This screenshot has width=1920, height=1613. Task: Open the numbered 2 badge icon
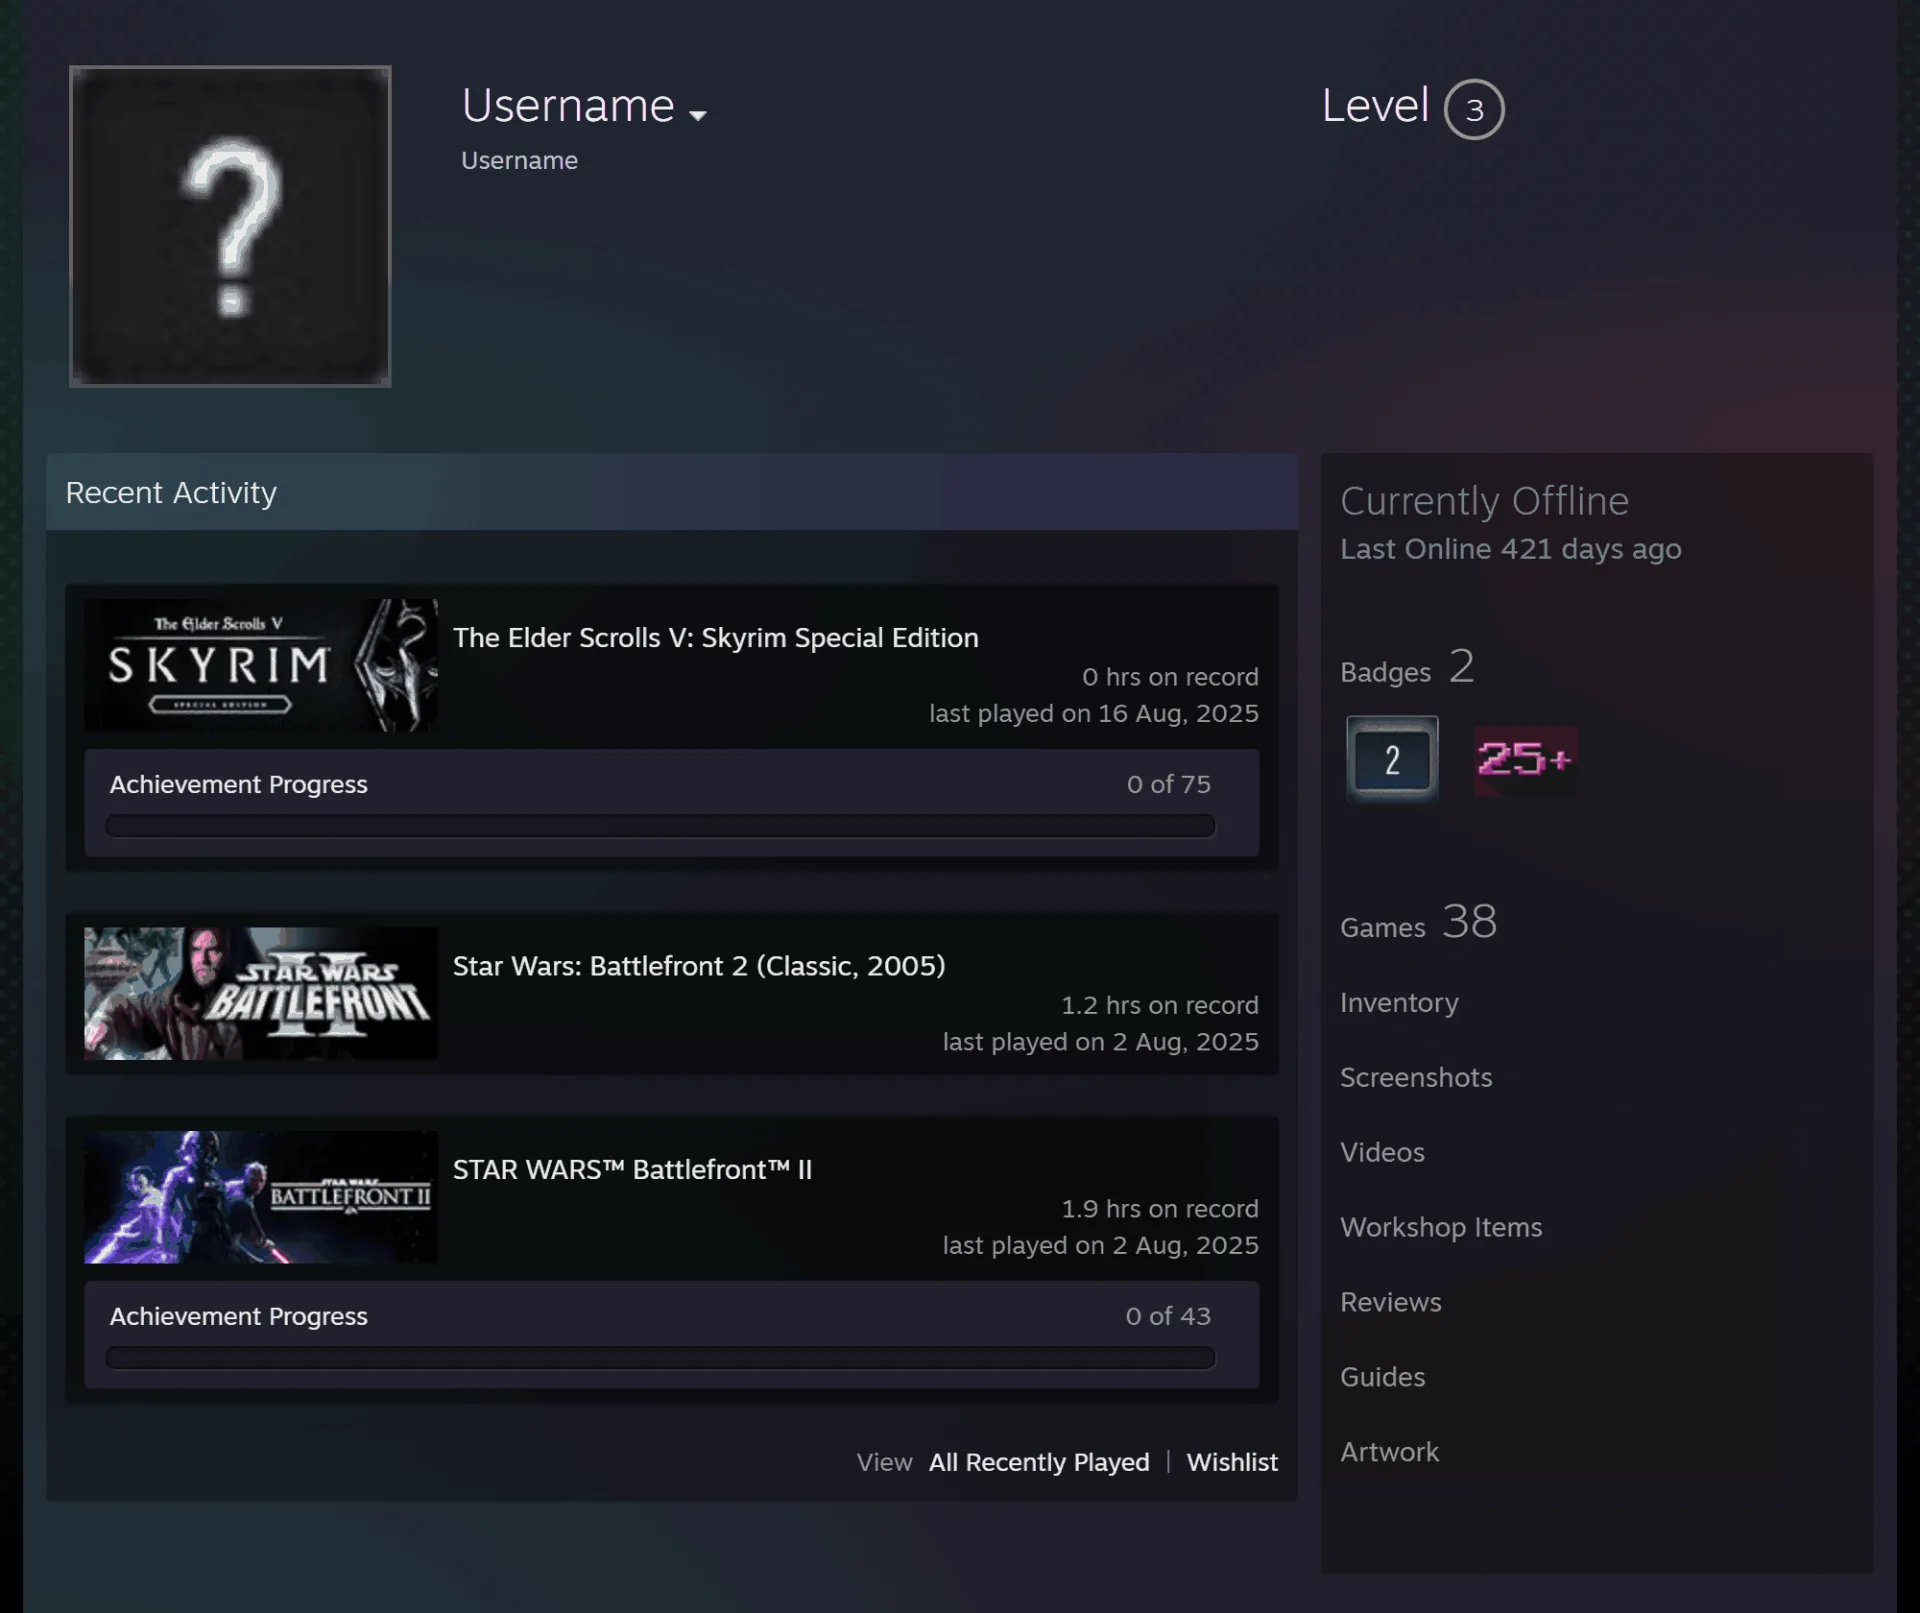[1392, 759]
